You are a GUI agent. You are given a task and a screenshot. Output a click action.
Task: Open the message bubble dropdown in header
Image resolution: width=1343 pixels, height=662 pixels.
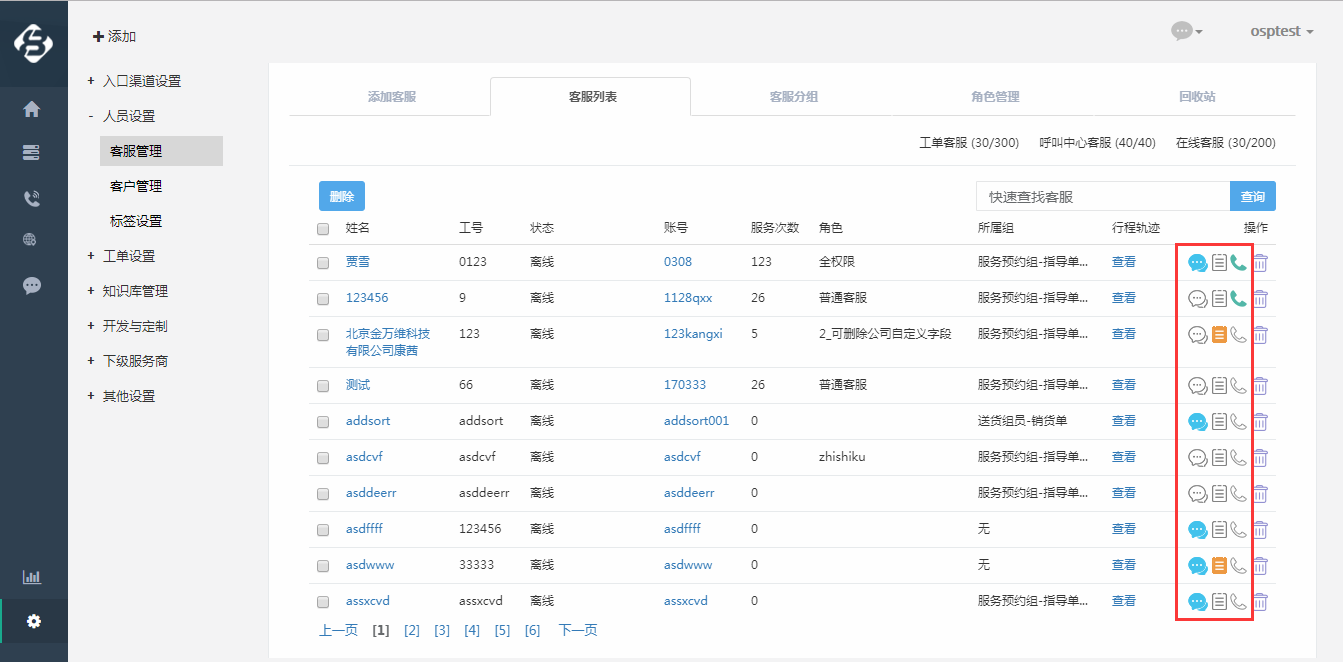click(1186, 31)
